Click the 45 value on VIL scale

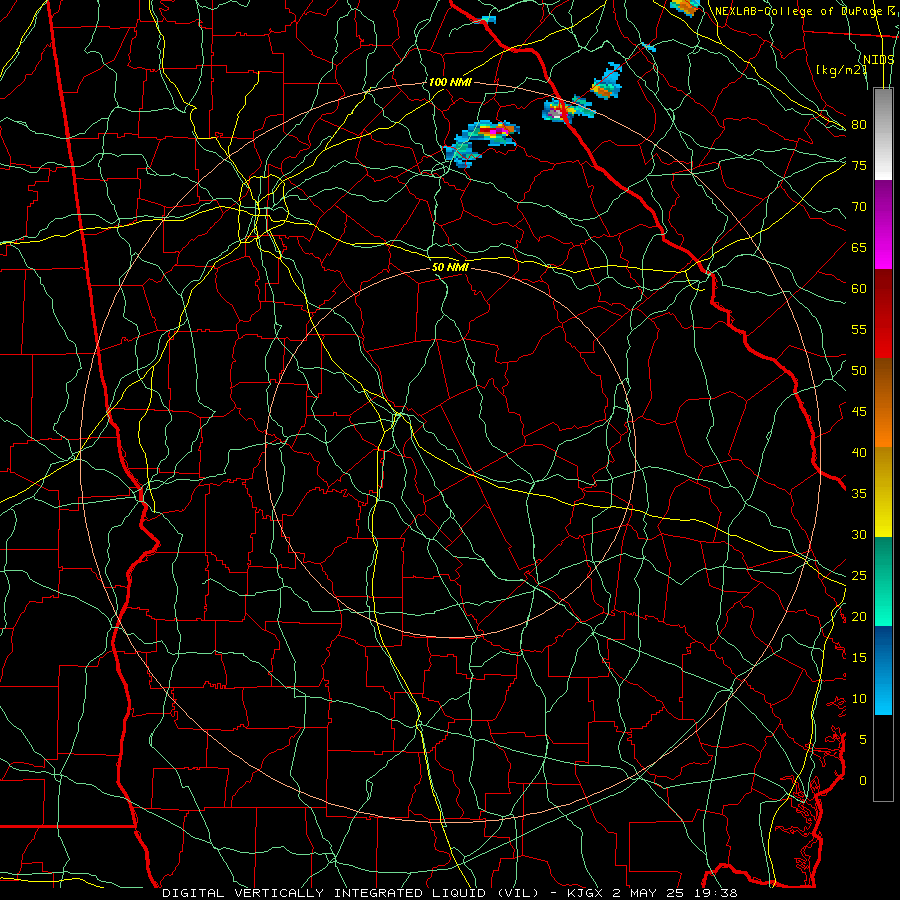pyautogui.click(x=859, y=412)
